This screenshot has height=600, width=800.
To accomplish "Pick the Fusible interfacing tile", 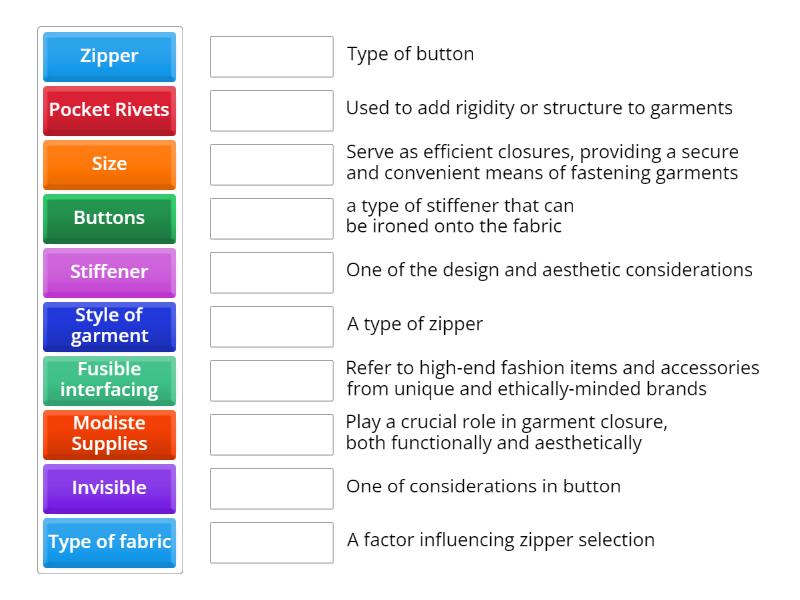I will click(109, 380).
